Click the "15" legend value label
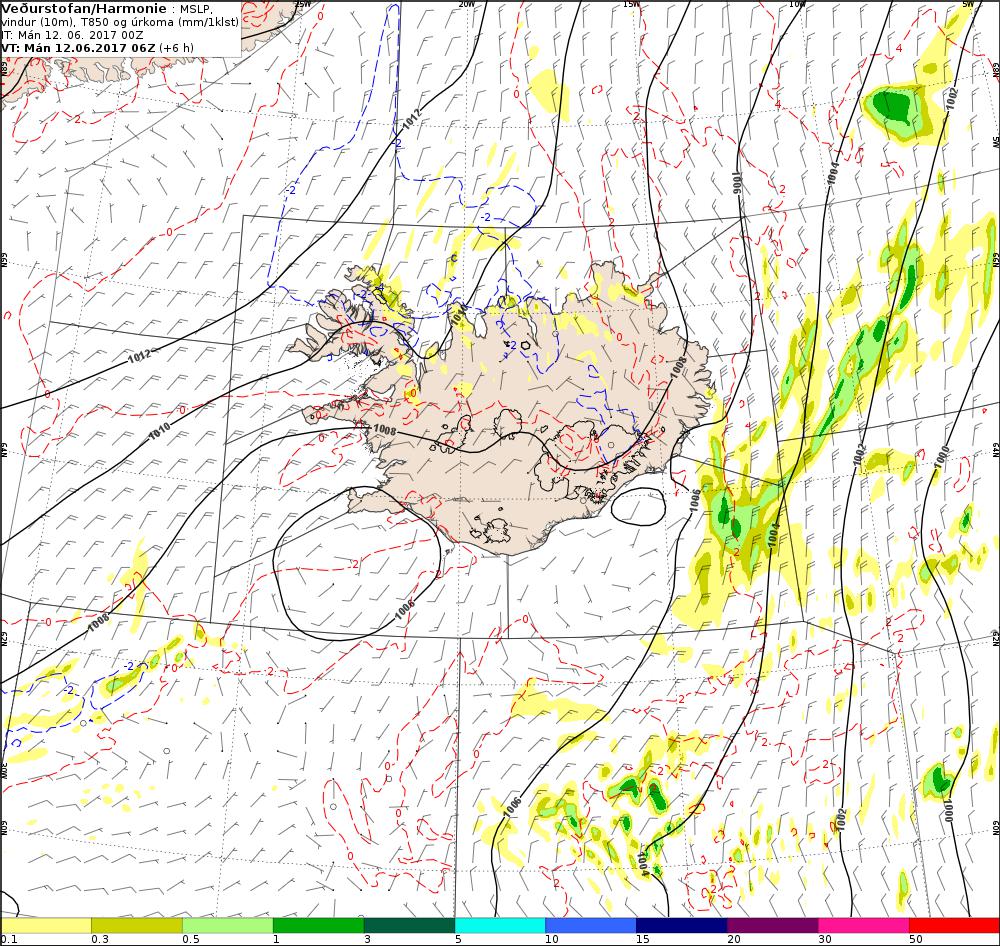 coord(643,939)
